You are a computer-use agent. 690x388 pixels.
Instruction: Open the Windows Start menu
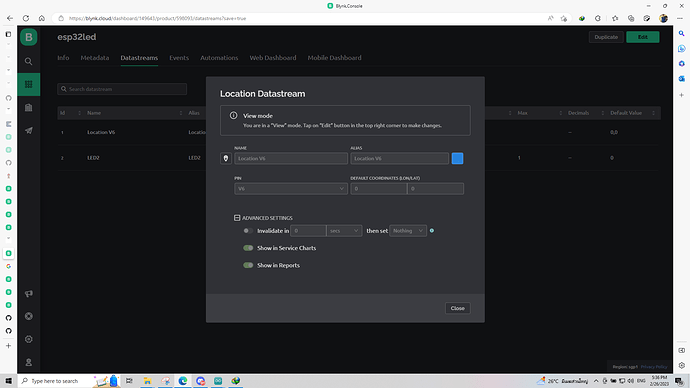[8, 381]
